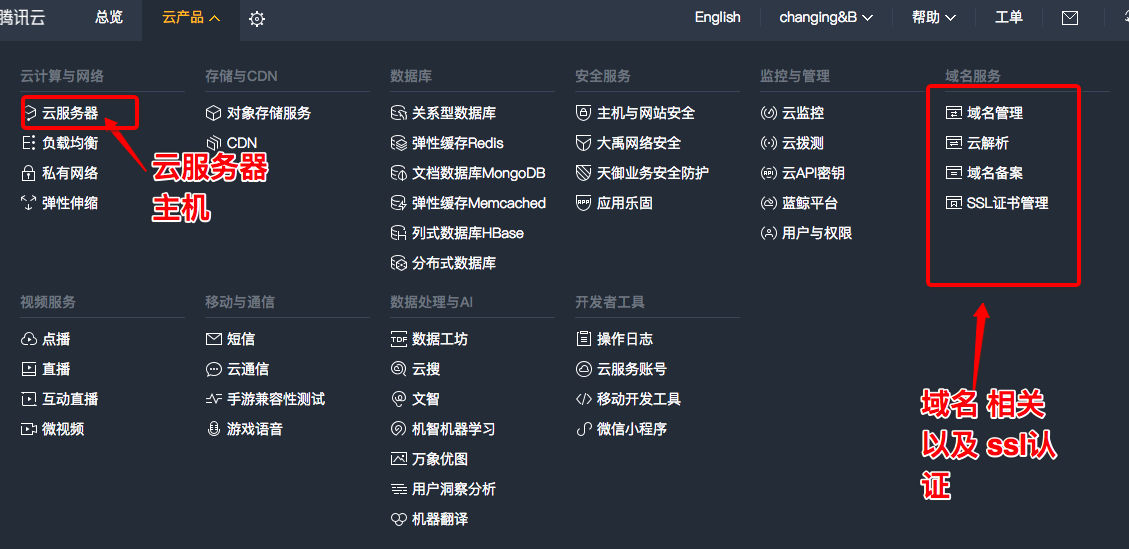Click the 云监控 icon
The height and width of the screenshot is (549, 1129).
coord(769,113)
